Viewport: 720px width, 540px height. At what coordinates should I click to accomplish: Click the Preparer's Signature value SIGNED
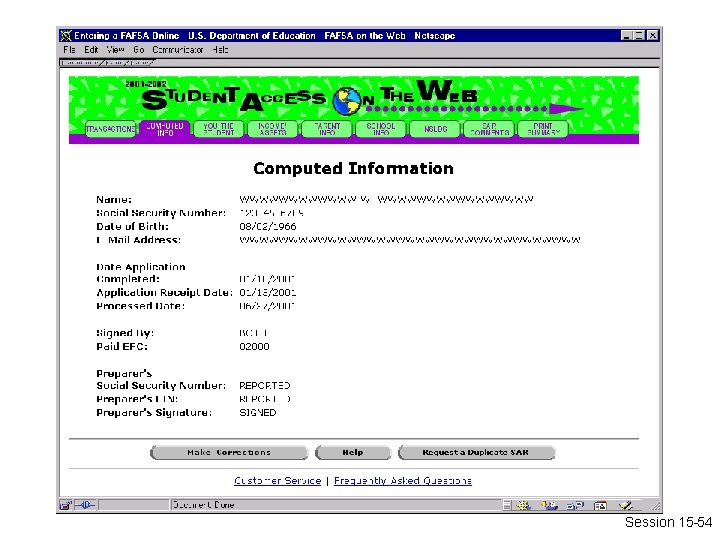pyautogui.click(x=258, y=412)
